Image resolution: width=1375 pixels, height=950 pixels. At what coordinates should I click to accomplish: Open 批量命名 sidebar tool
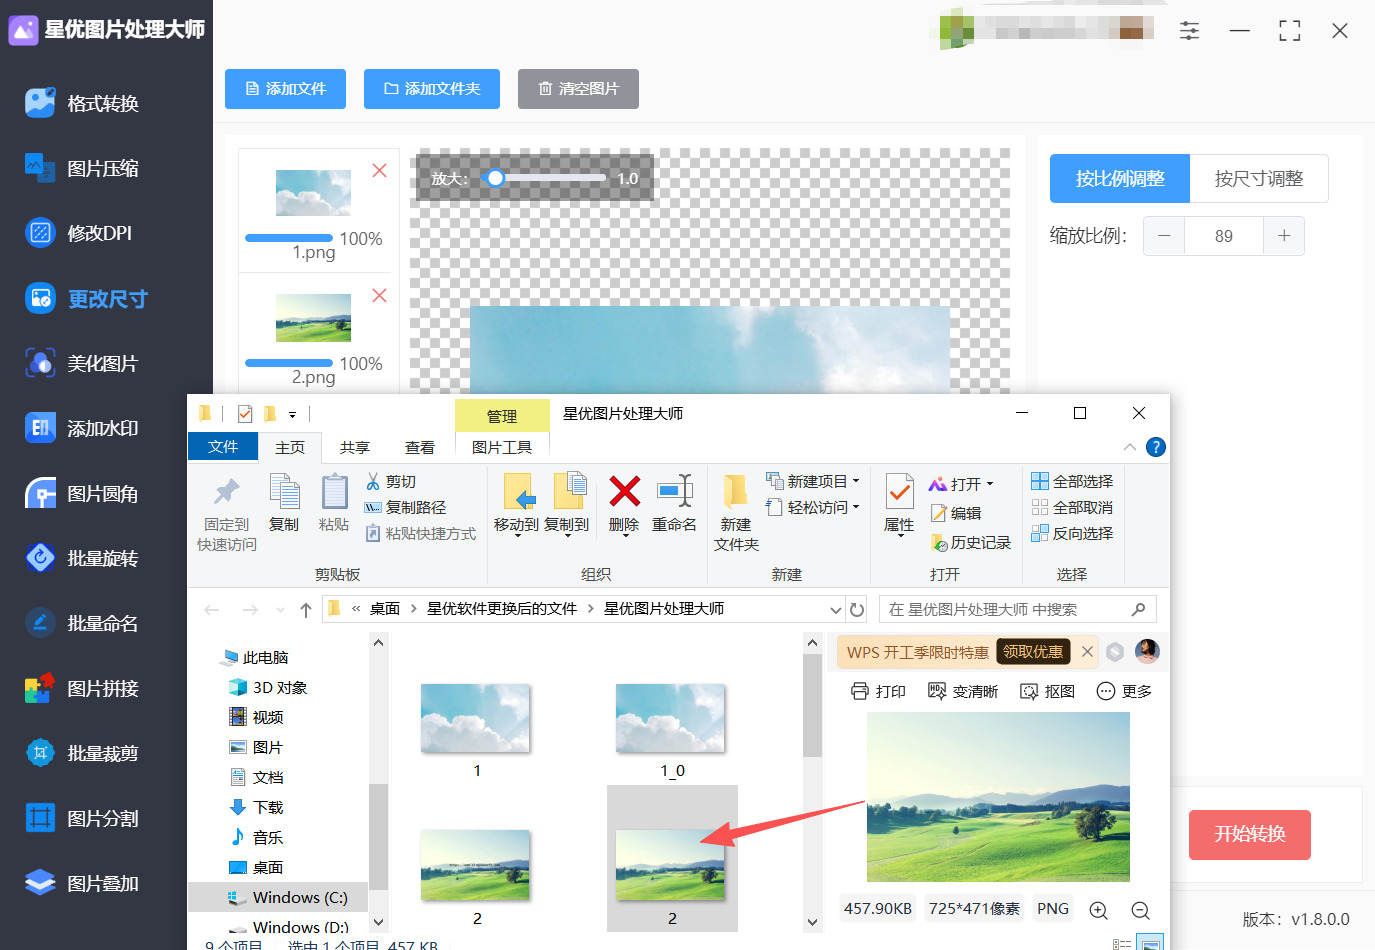tap(84, 623)
